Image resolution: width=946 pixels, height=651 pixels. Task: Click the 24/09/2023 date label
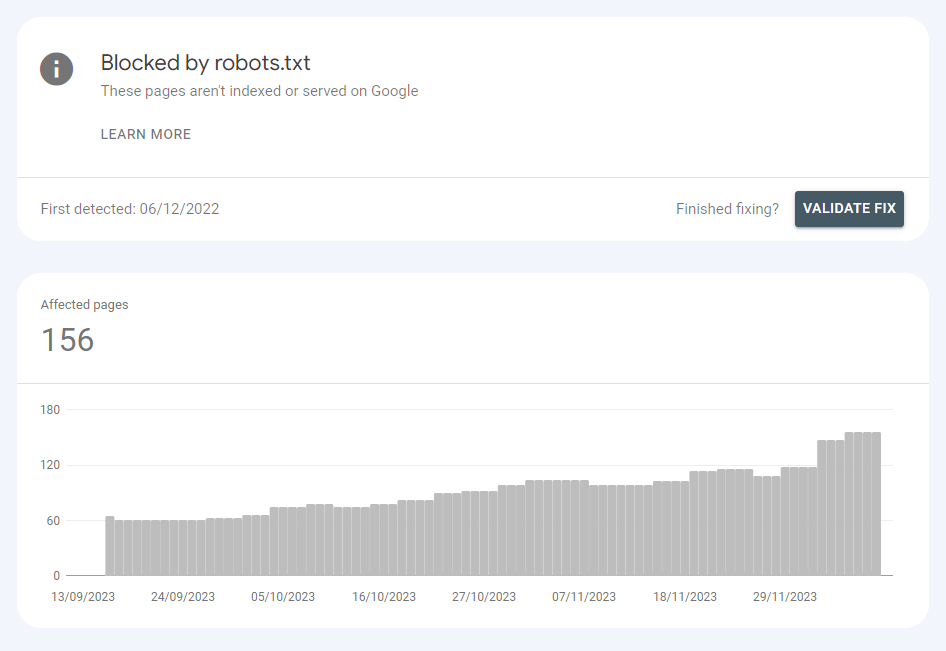click(x=184, y=595)
